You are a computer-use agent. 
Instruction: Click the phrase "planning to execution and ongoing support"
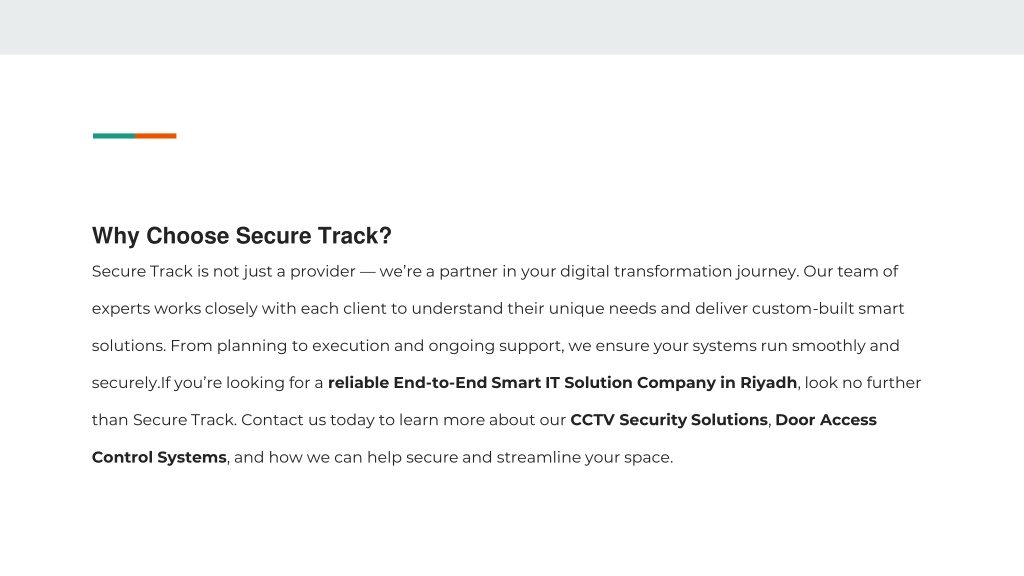click(x=389, y=346)
